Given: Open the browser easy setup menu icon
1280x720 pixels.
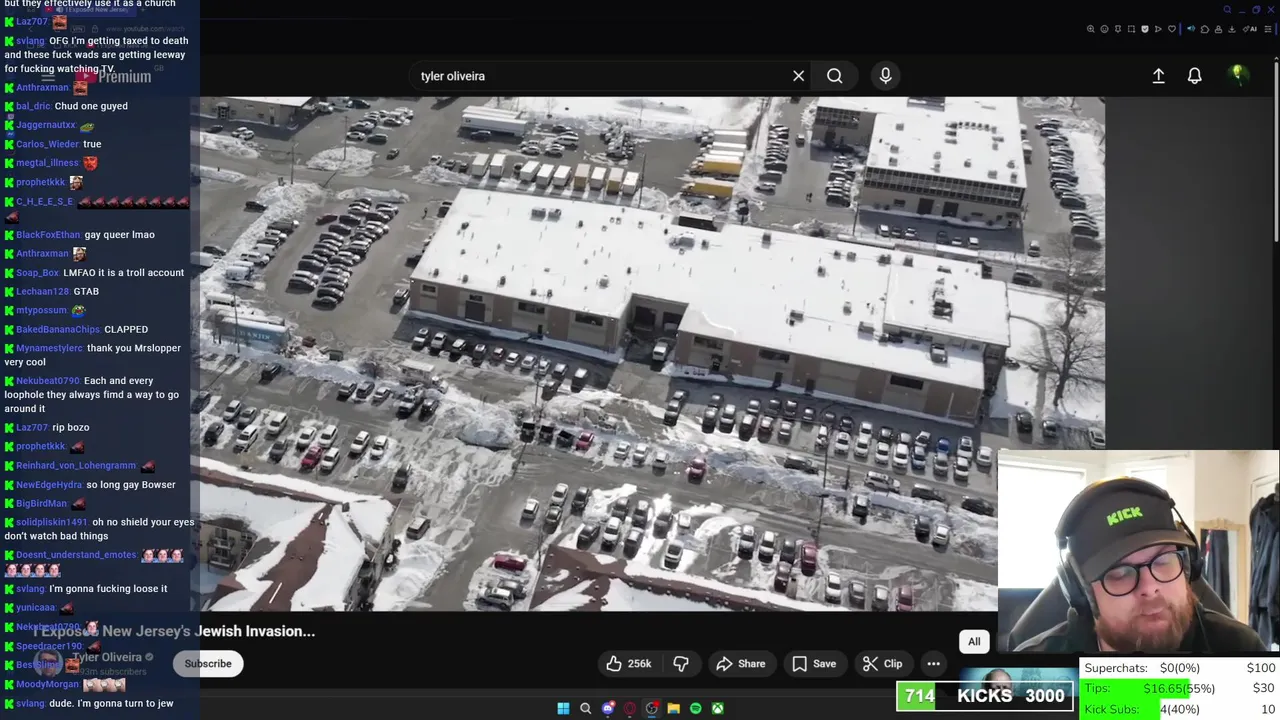Looking at the screenshot, I should tap(1268, 29).
